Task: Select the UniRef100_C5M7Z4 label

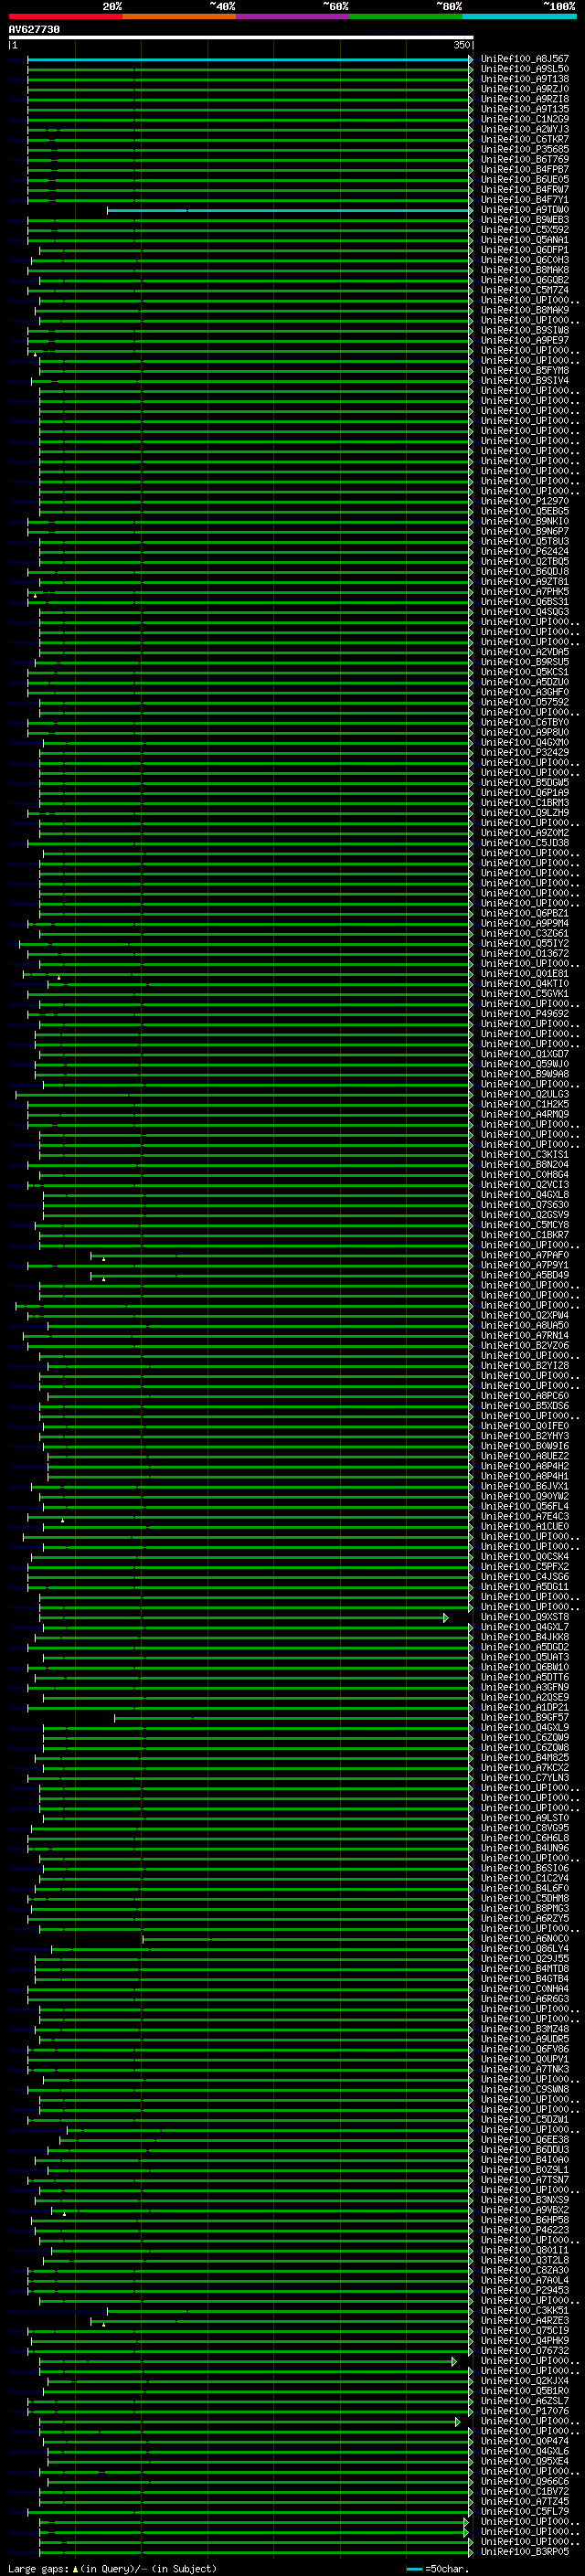Action: (x=525, y=290)
